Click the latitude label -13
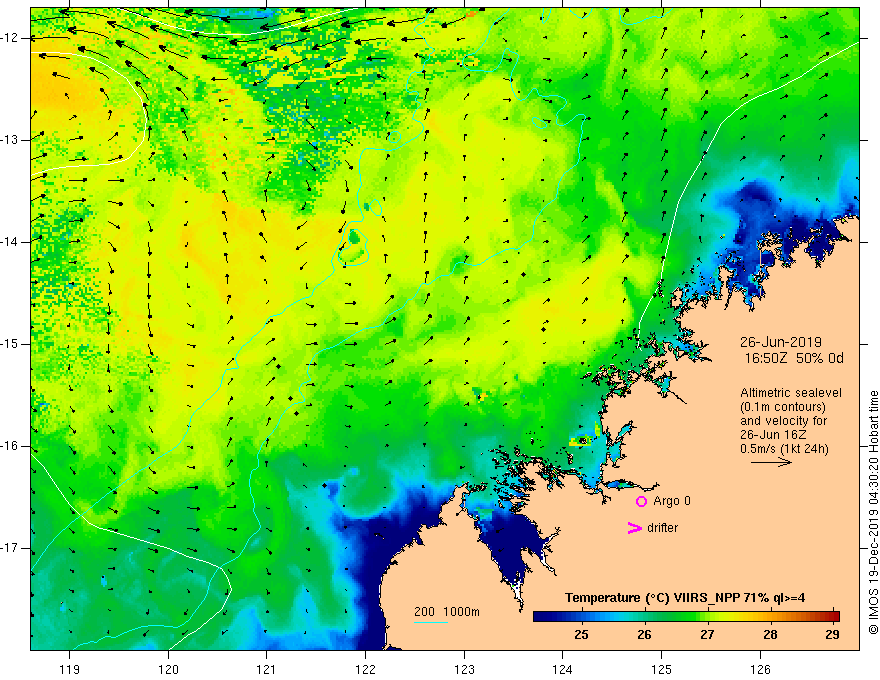This screenshot has width=880, height=680. 11,140
